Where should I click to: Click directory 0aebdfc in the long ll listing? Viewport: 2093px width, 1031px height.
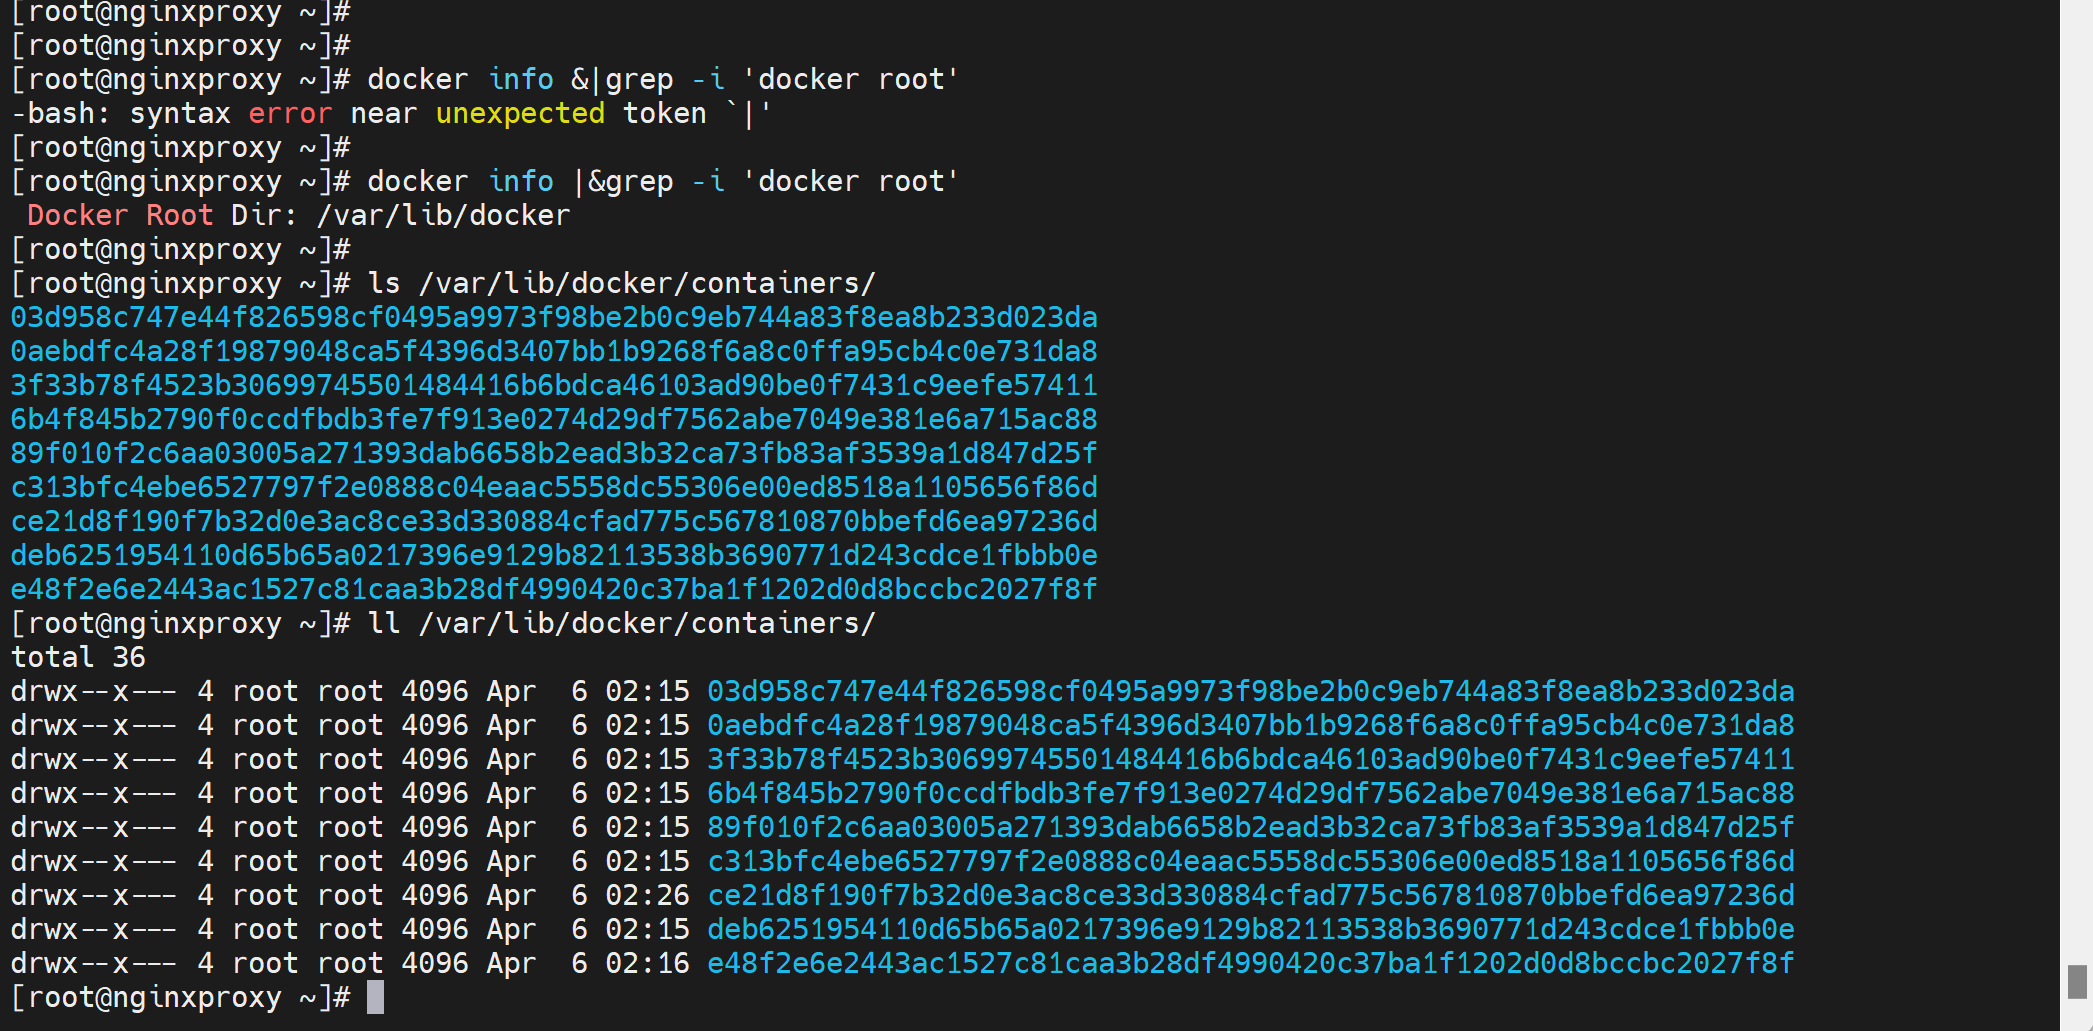pos(1250,725)
